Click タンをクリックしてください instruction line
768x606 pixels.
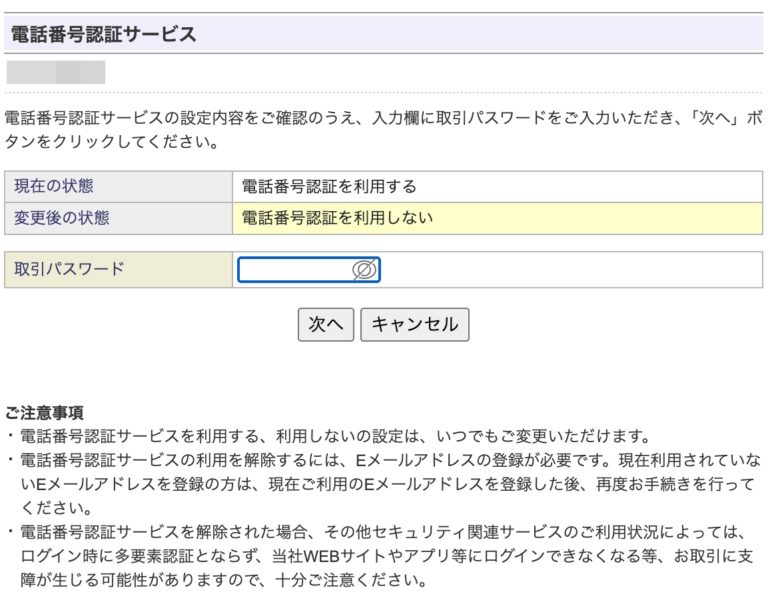point(112,142)
